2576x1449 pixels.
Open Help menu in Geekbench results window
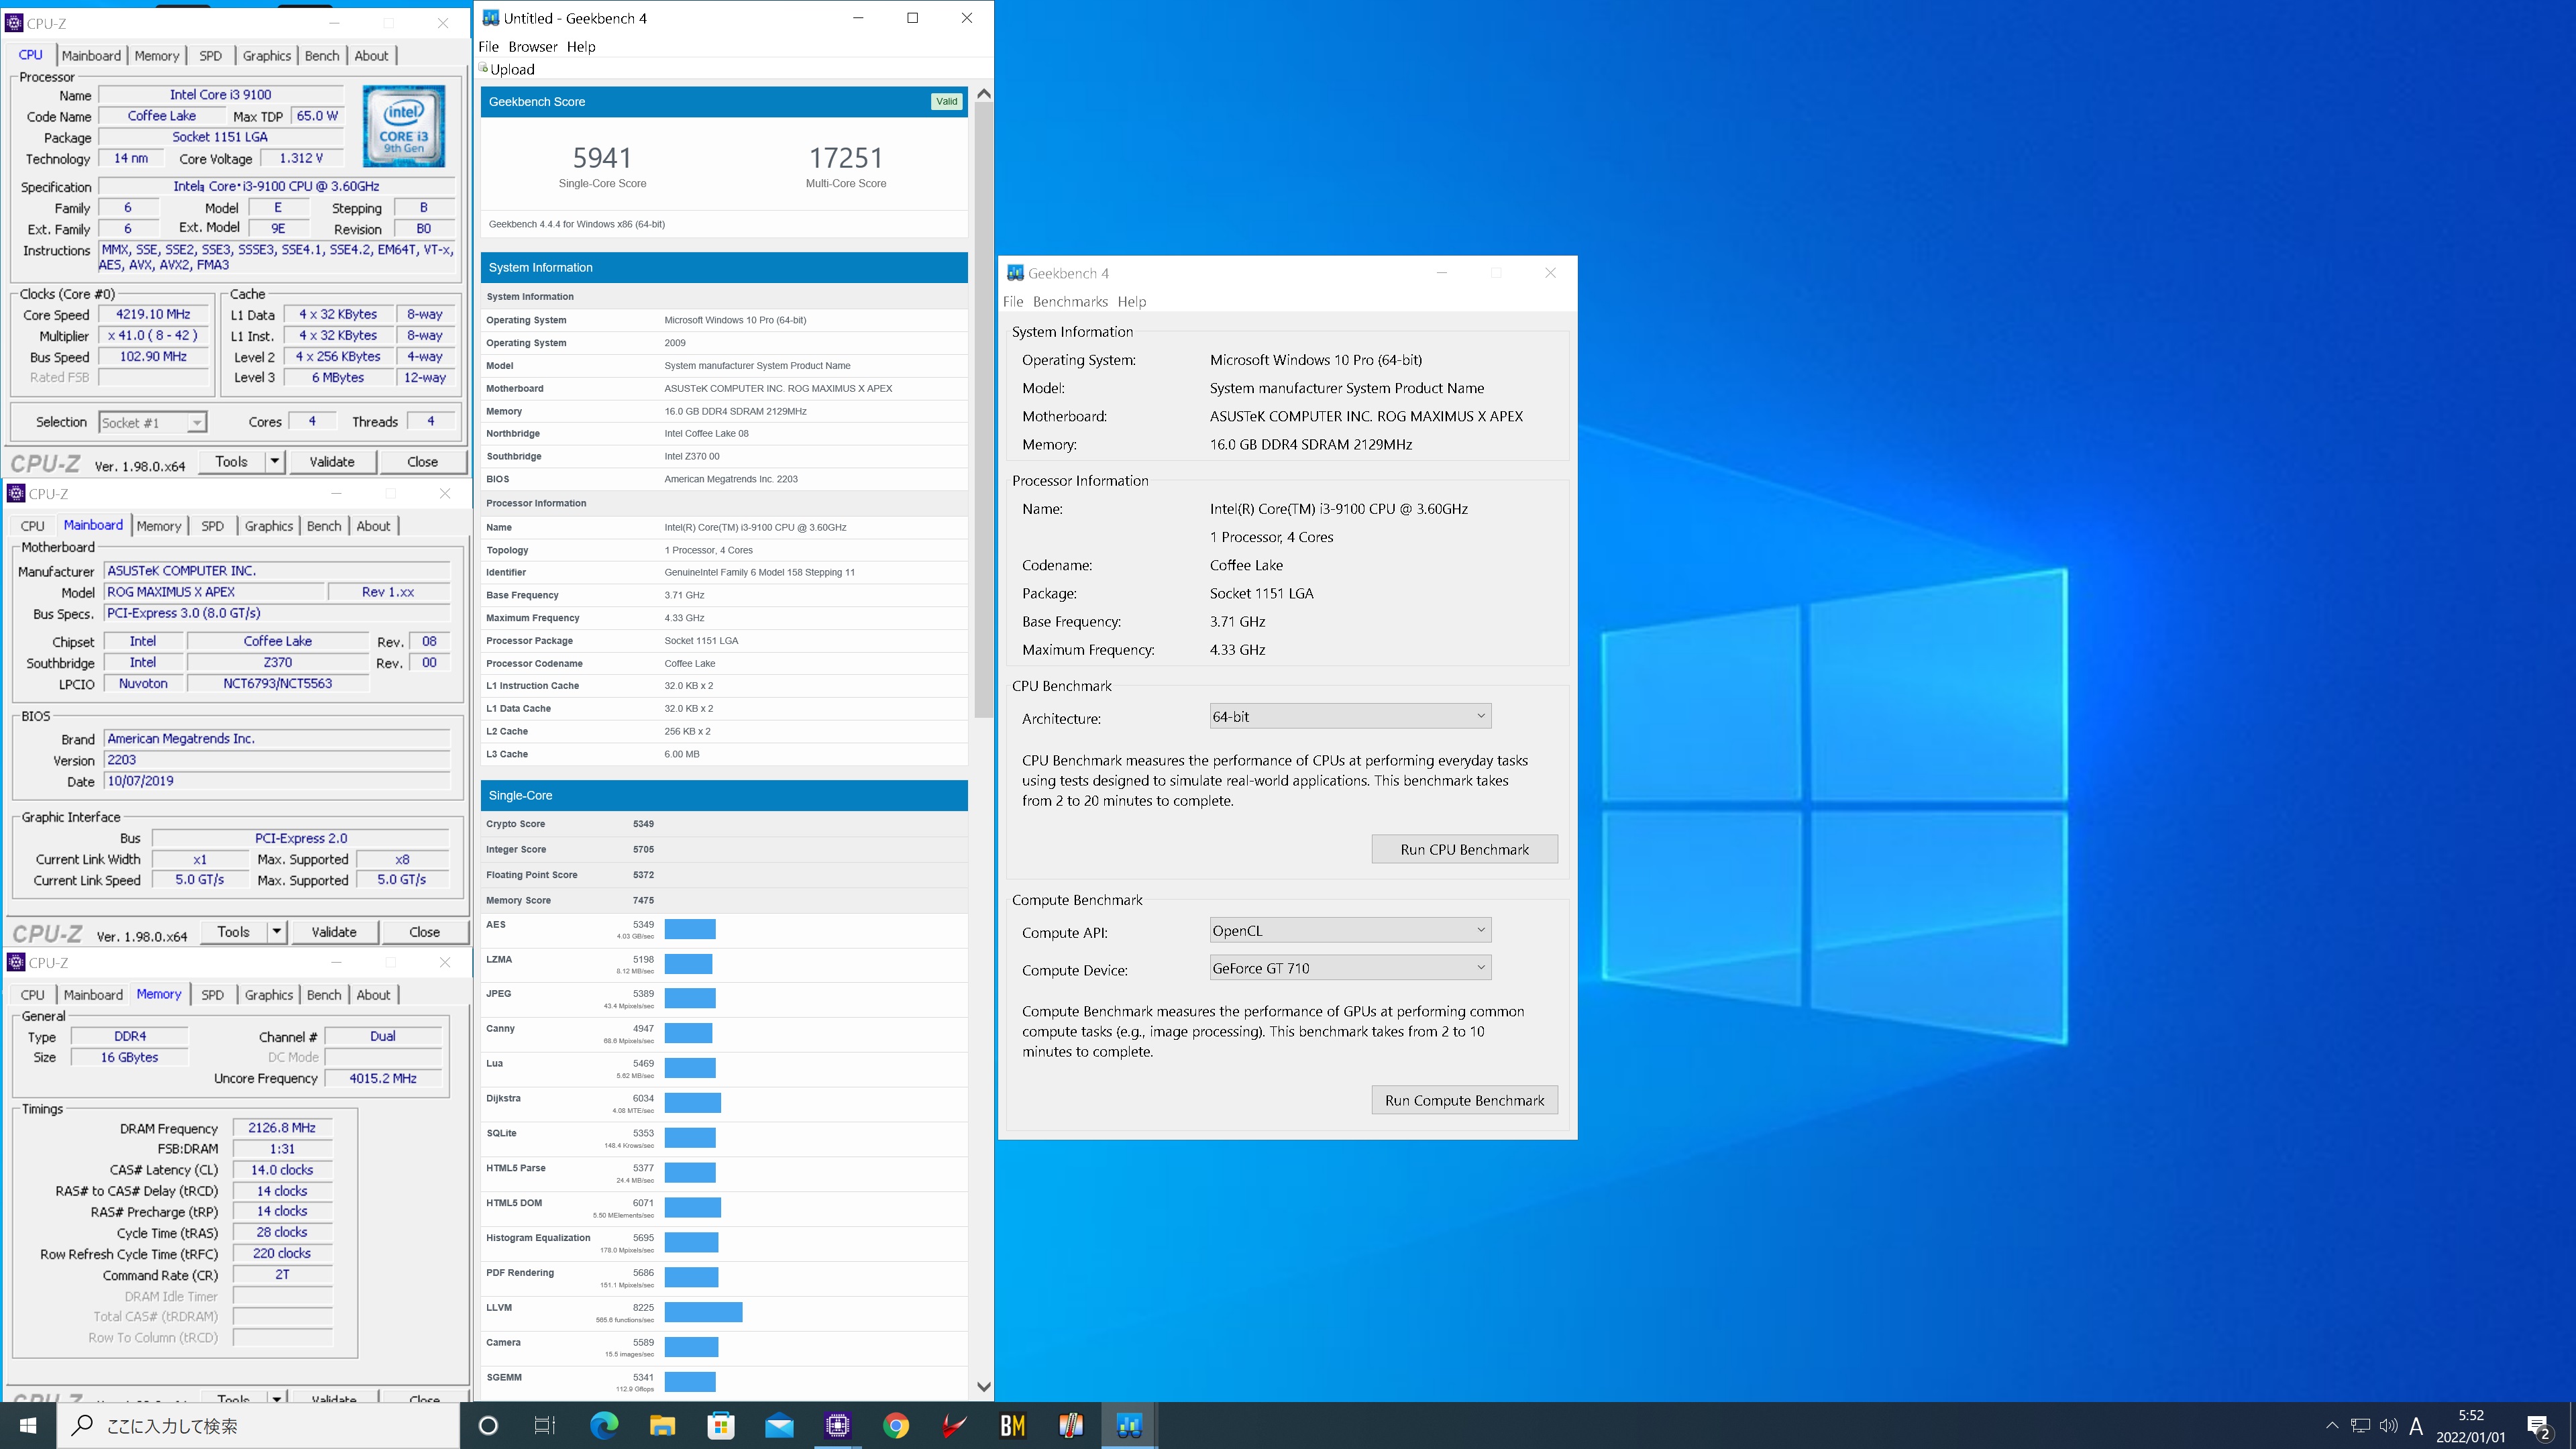coord(581,46)
